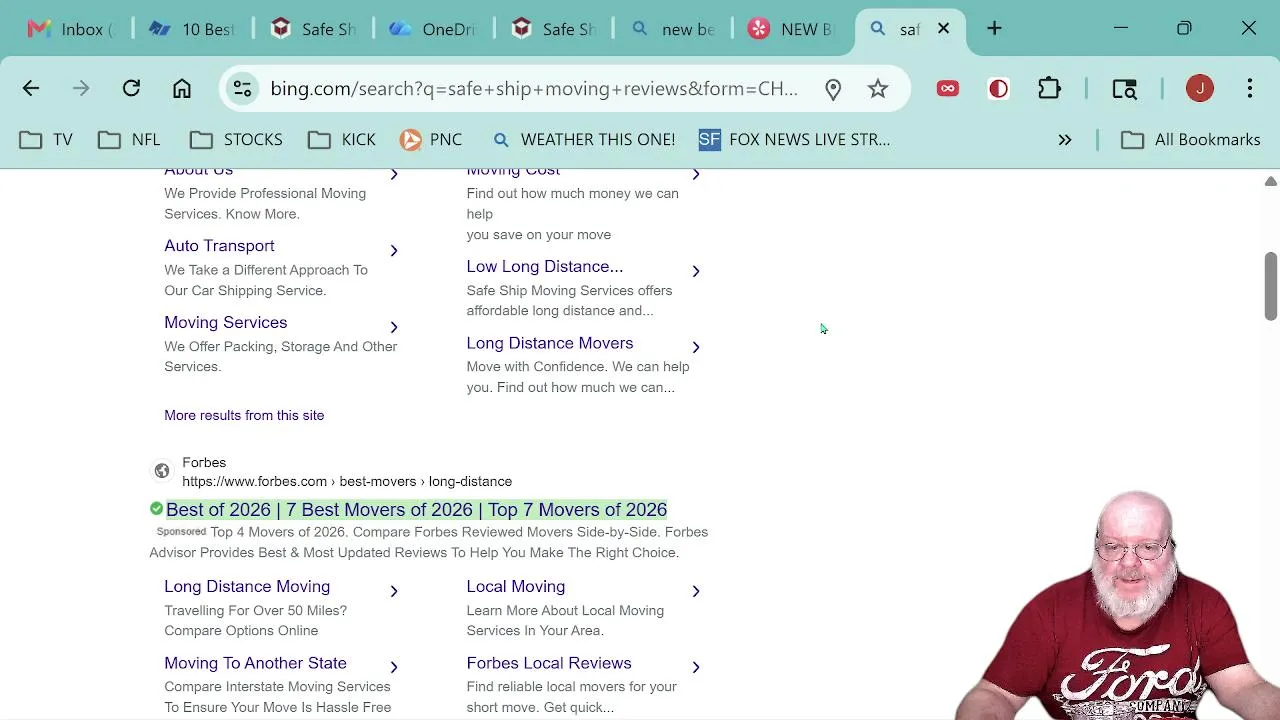Open the Forbes Local Reviews sitelink

(x=548, y=663)
